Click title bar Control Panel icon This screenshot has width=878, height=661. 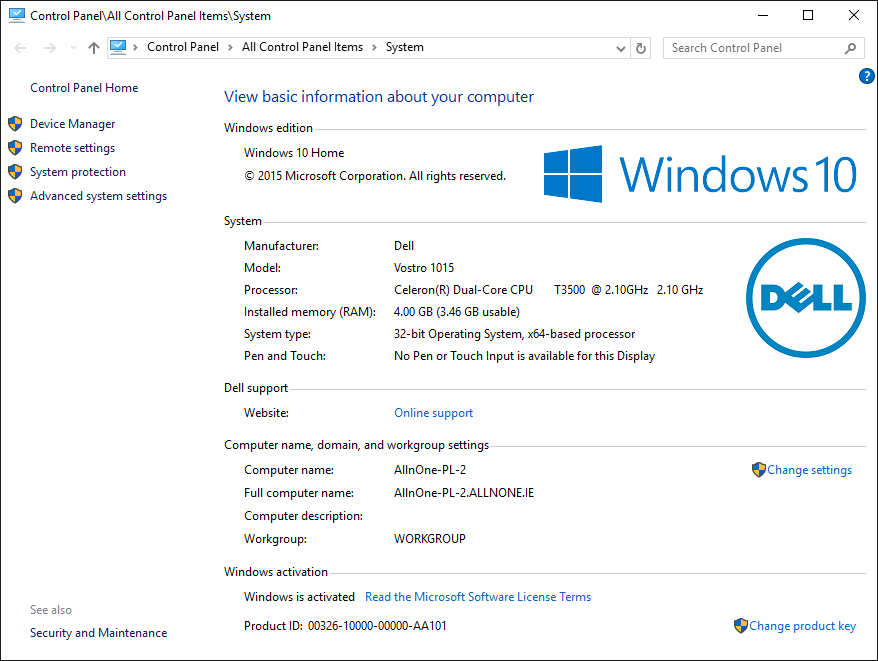click(17, 15)
